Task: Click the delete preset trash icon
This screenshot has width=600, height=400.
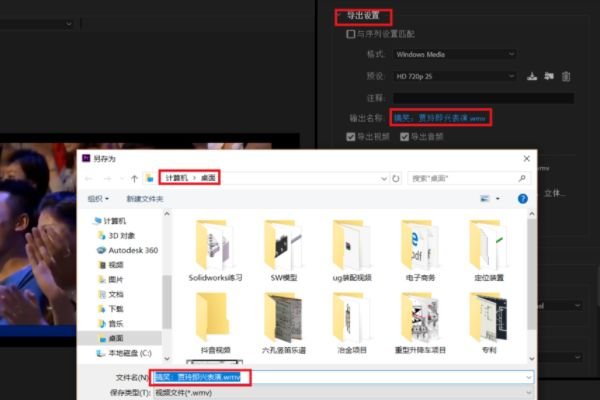Action: coord(566,77)
